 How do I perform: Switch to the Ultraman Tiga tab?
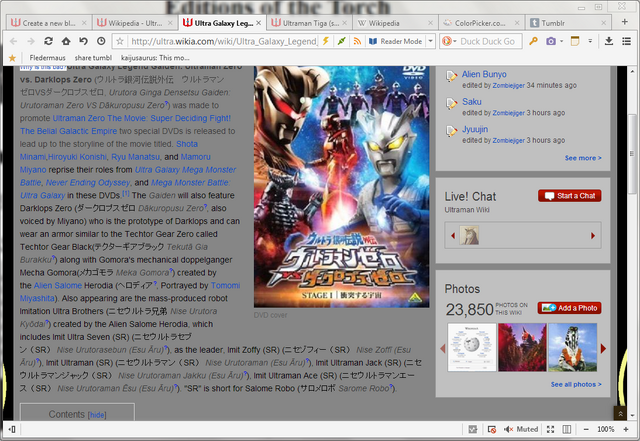click(311, 23)
